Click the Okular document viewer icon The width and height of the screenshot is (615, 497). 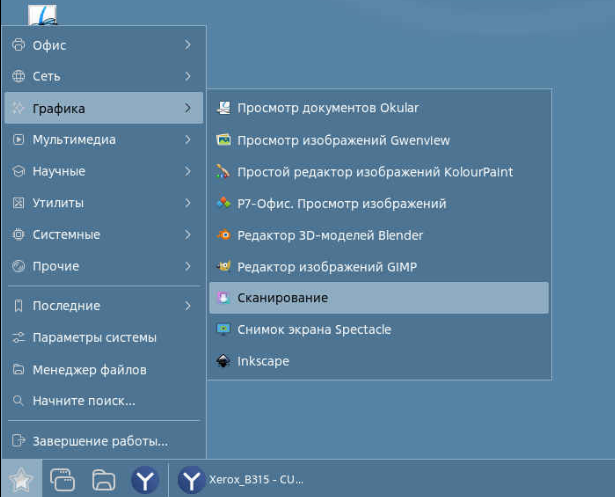click(224, 108)
